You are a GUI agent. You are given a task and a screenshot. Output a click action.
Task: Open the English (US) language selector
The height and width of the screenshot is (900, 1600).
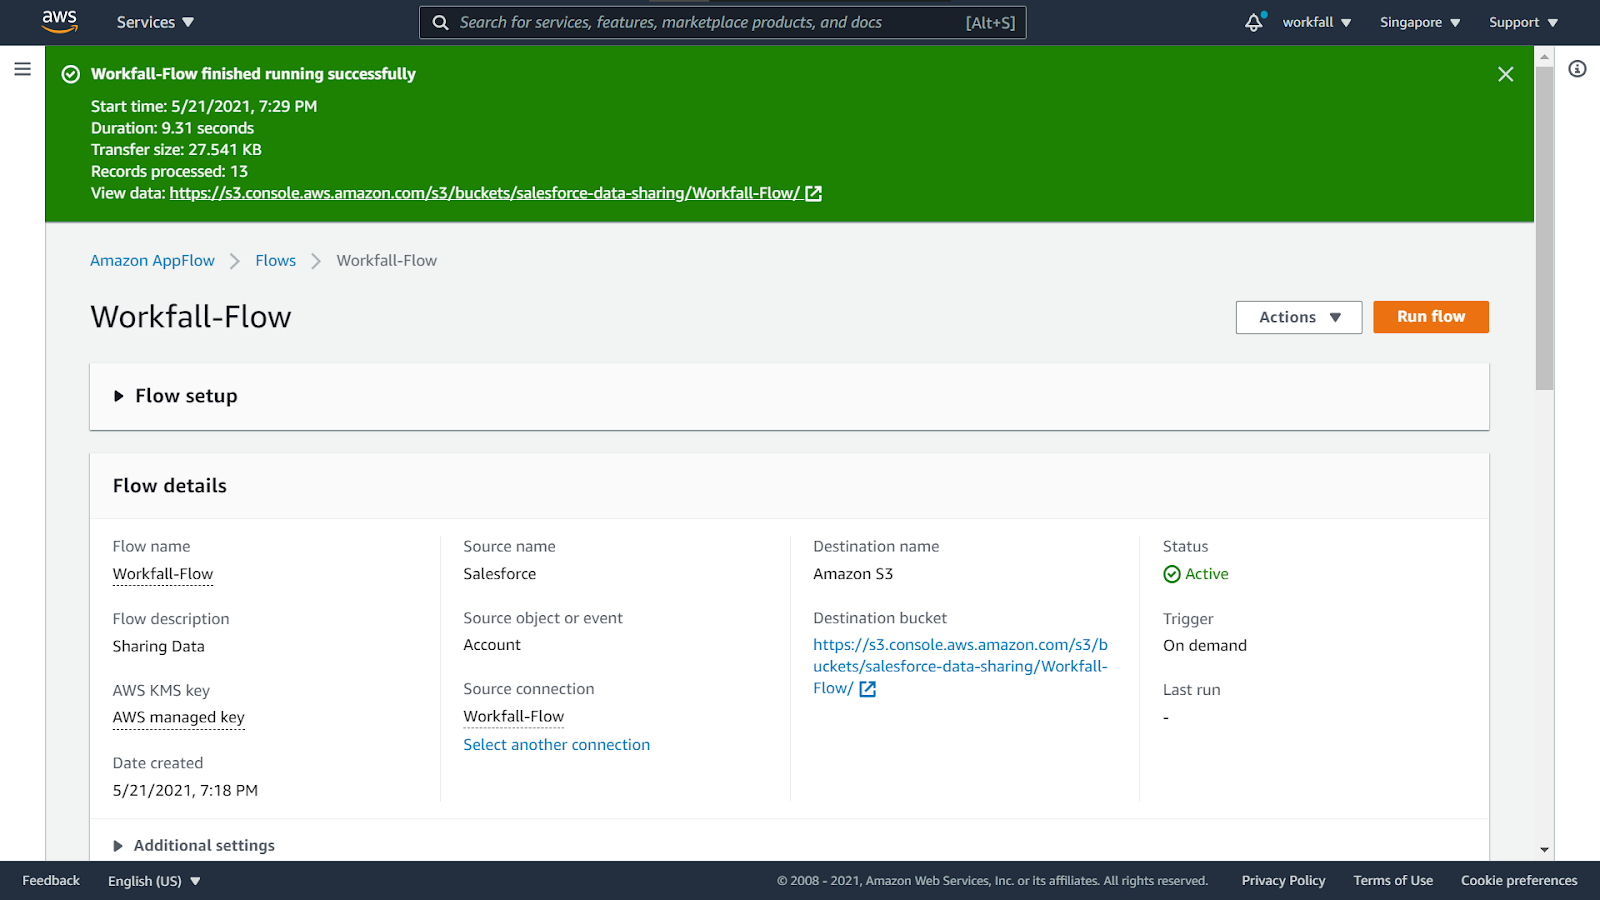click(x=154, y=881)
